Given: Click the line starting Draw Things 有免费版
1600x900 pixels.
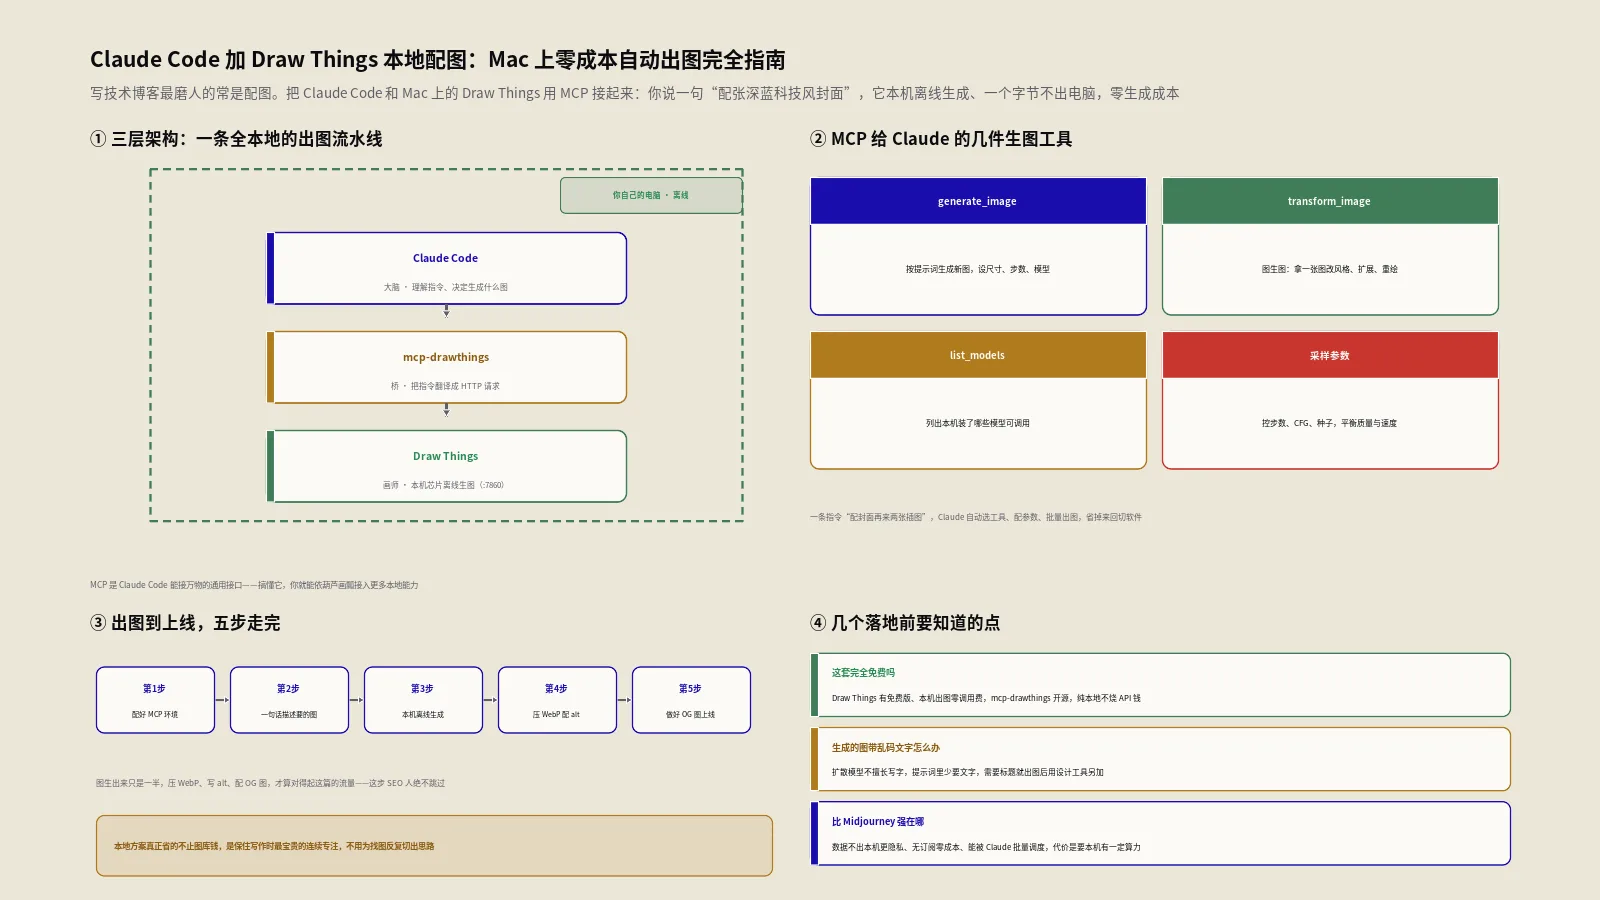Looking at the screenshot, I should pos(986,698).
